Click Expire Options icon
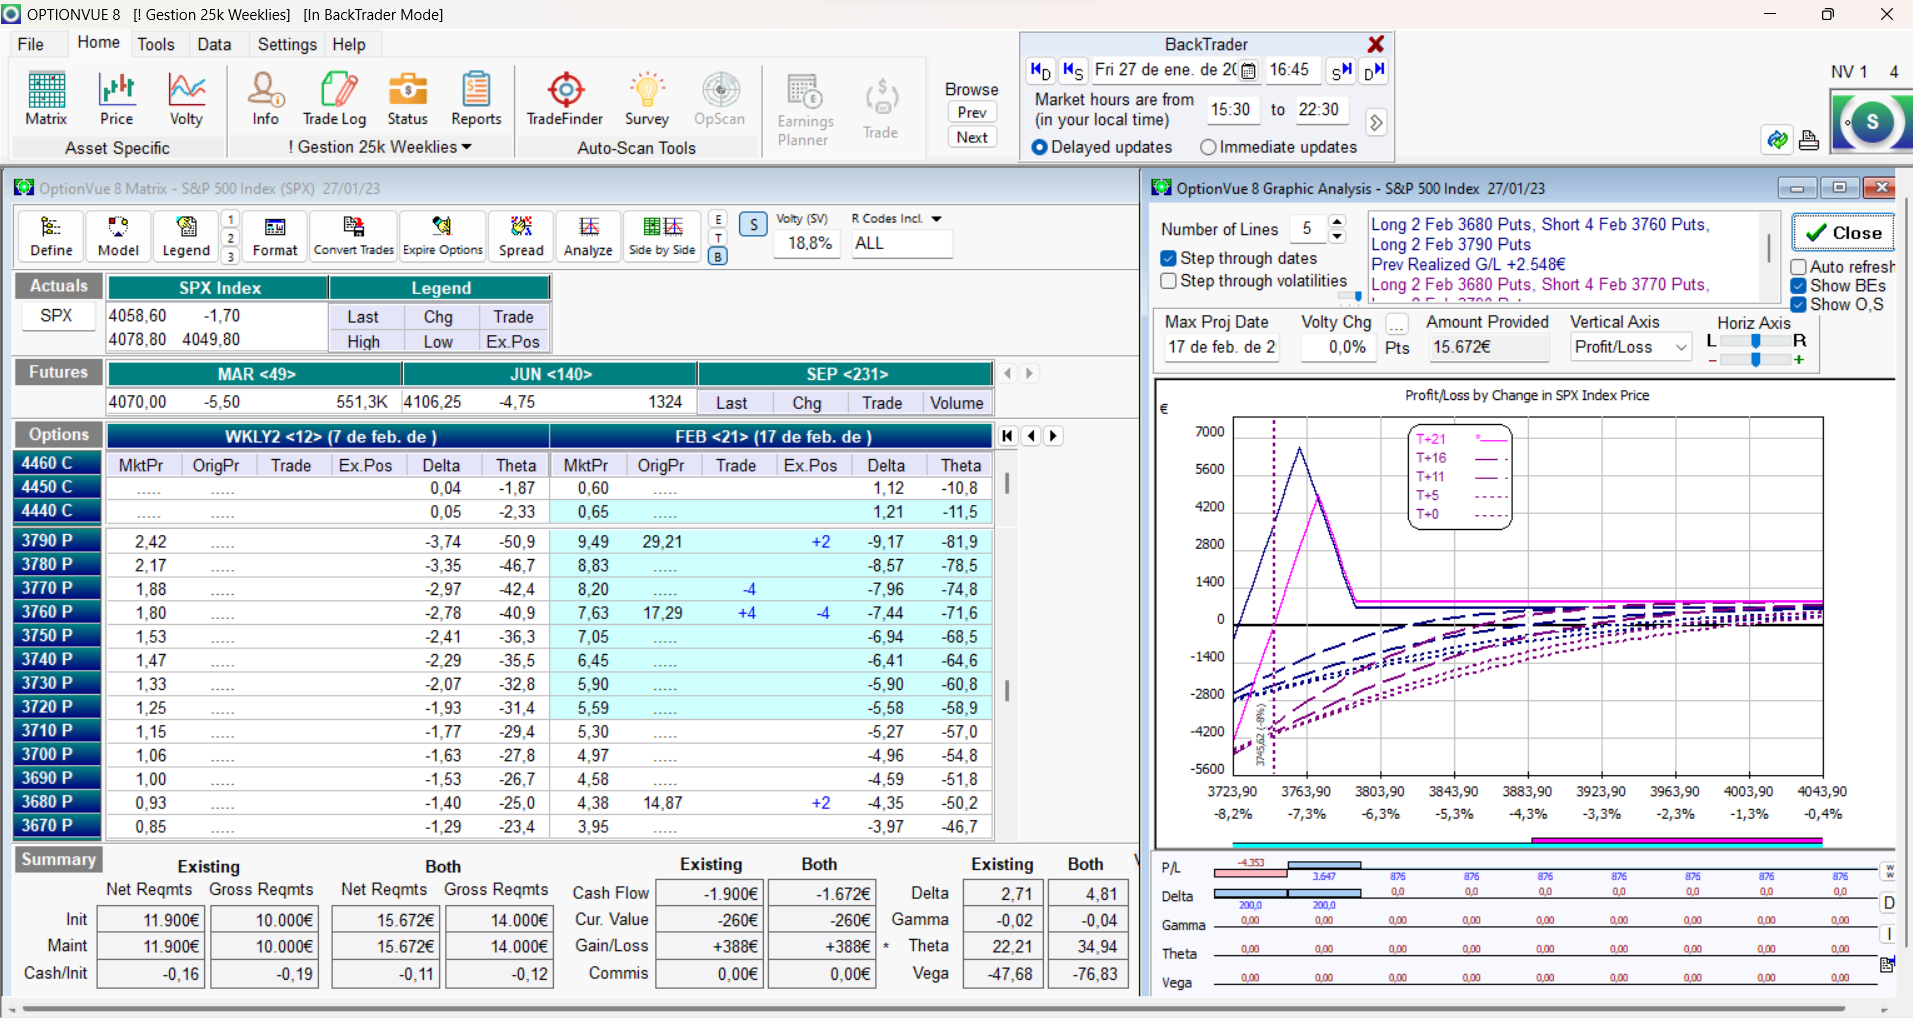This screenshot has height=1018, width=1913. tap(443, 237)
